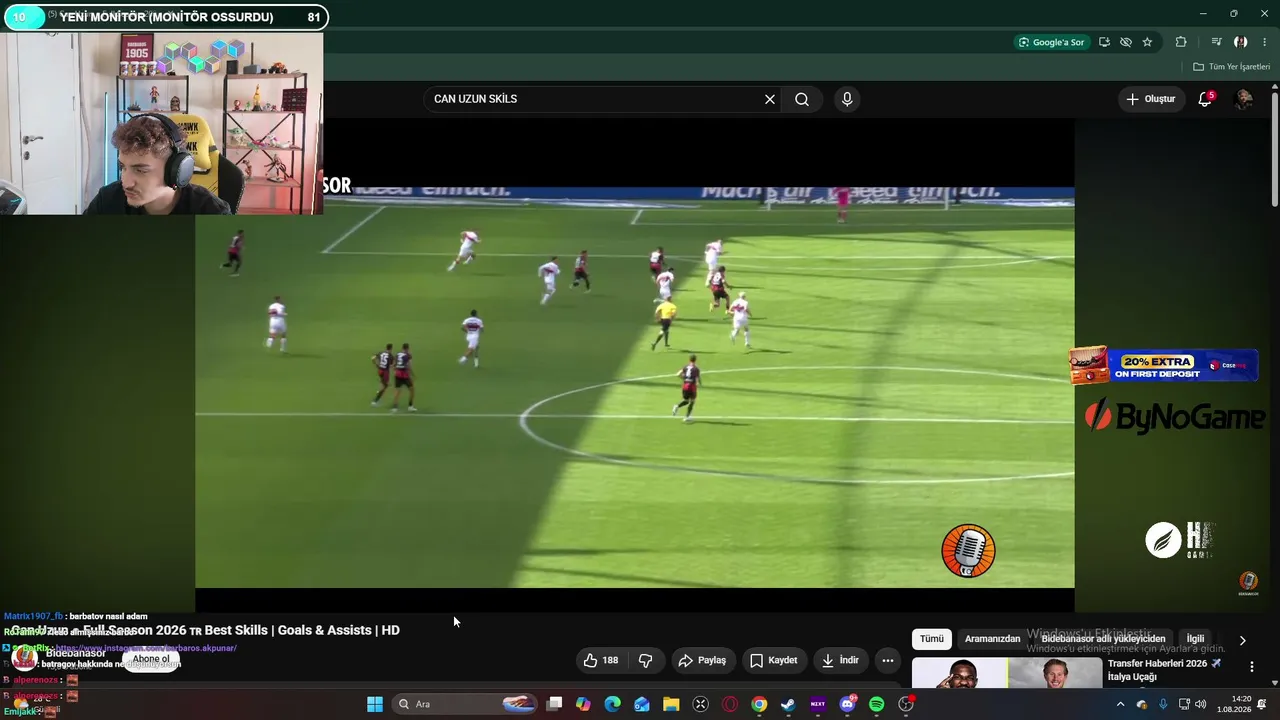Select the Aramanızdan filter chip
1280x720 pixels.
[x=992, y=639]
